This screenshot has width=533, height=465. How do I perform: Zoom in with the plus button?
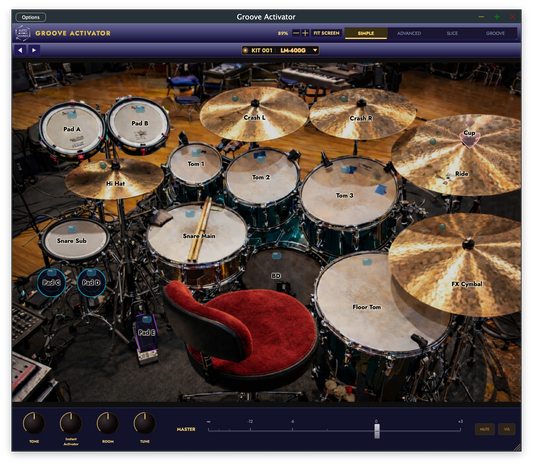point(305,33)
